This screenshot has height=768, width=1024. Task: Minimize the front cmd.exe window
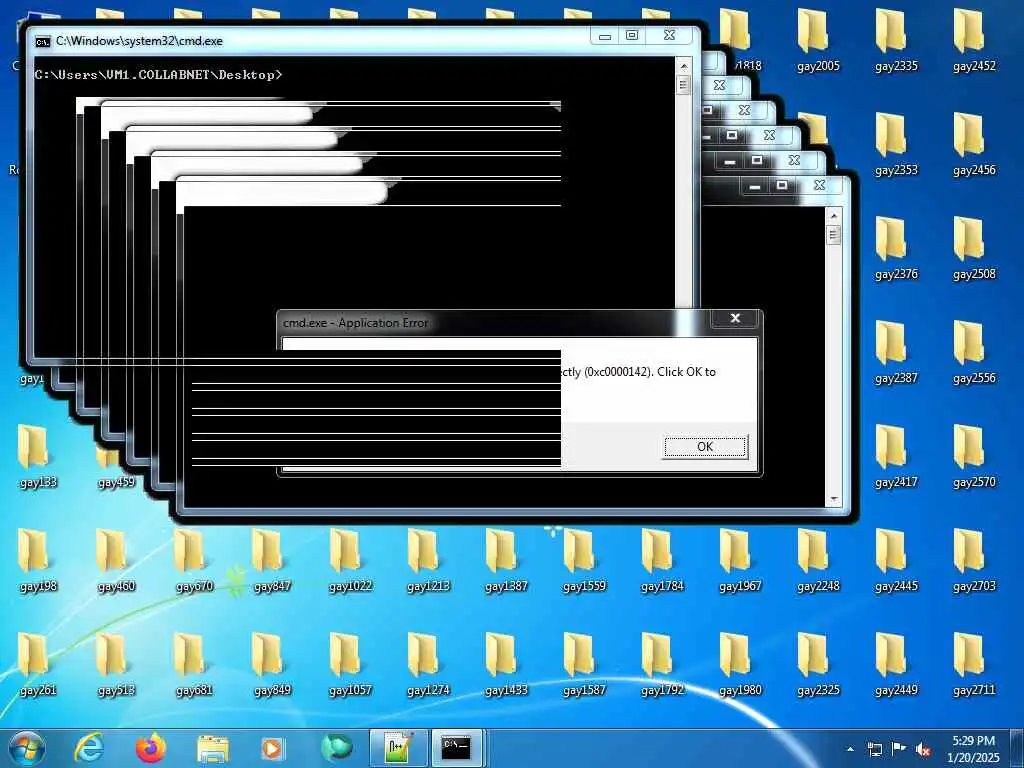pyautogui.click(x=605, y=35)
